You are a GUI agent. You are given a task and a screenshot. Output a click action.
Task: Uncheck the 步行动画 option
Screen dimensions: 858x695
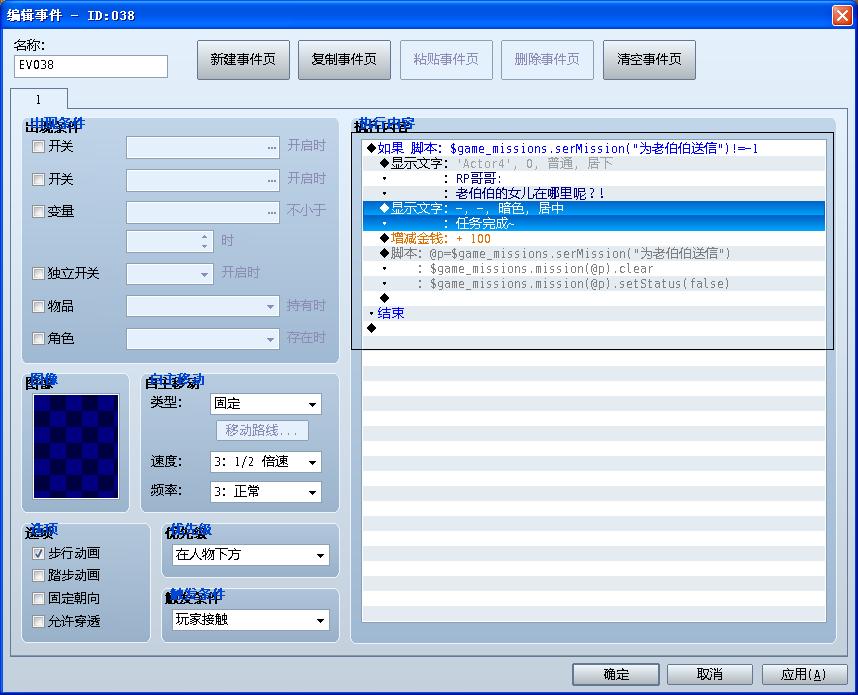pyautogui.click(x=38, y=554)
